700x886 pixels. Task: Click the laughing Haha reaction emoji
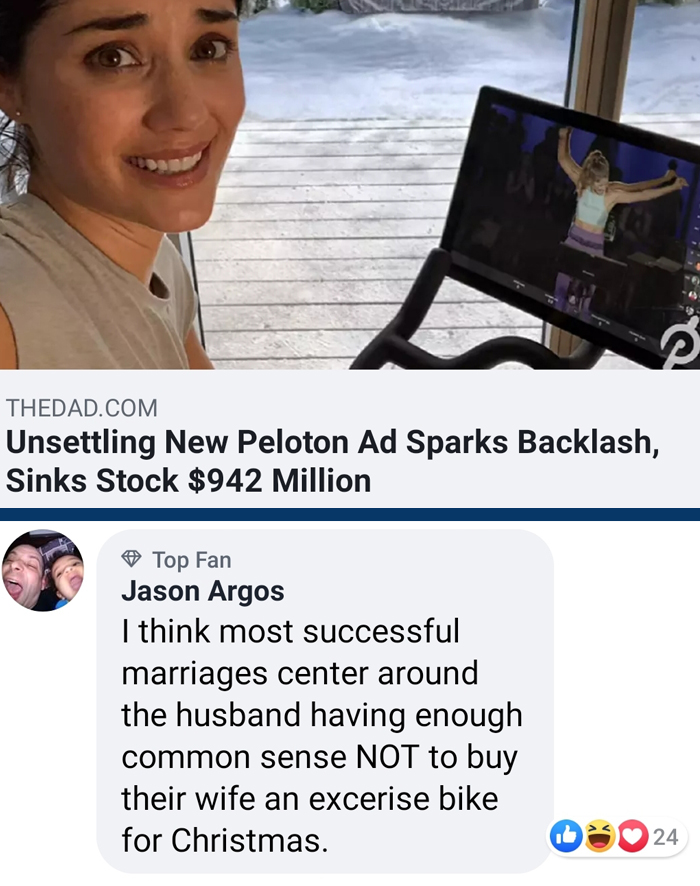[599, 836]
